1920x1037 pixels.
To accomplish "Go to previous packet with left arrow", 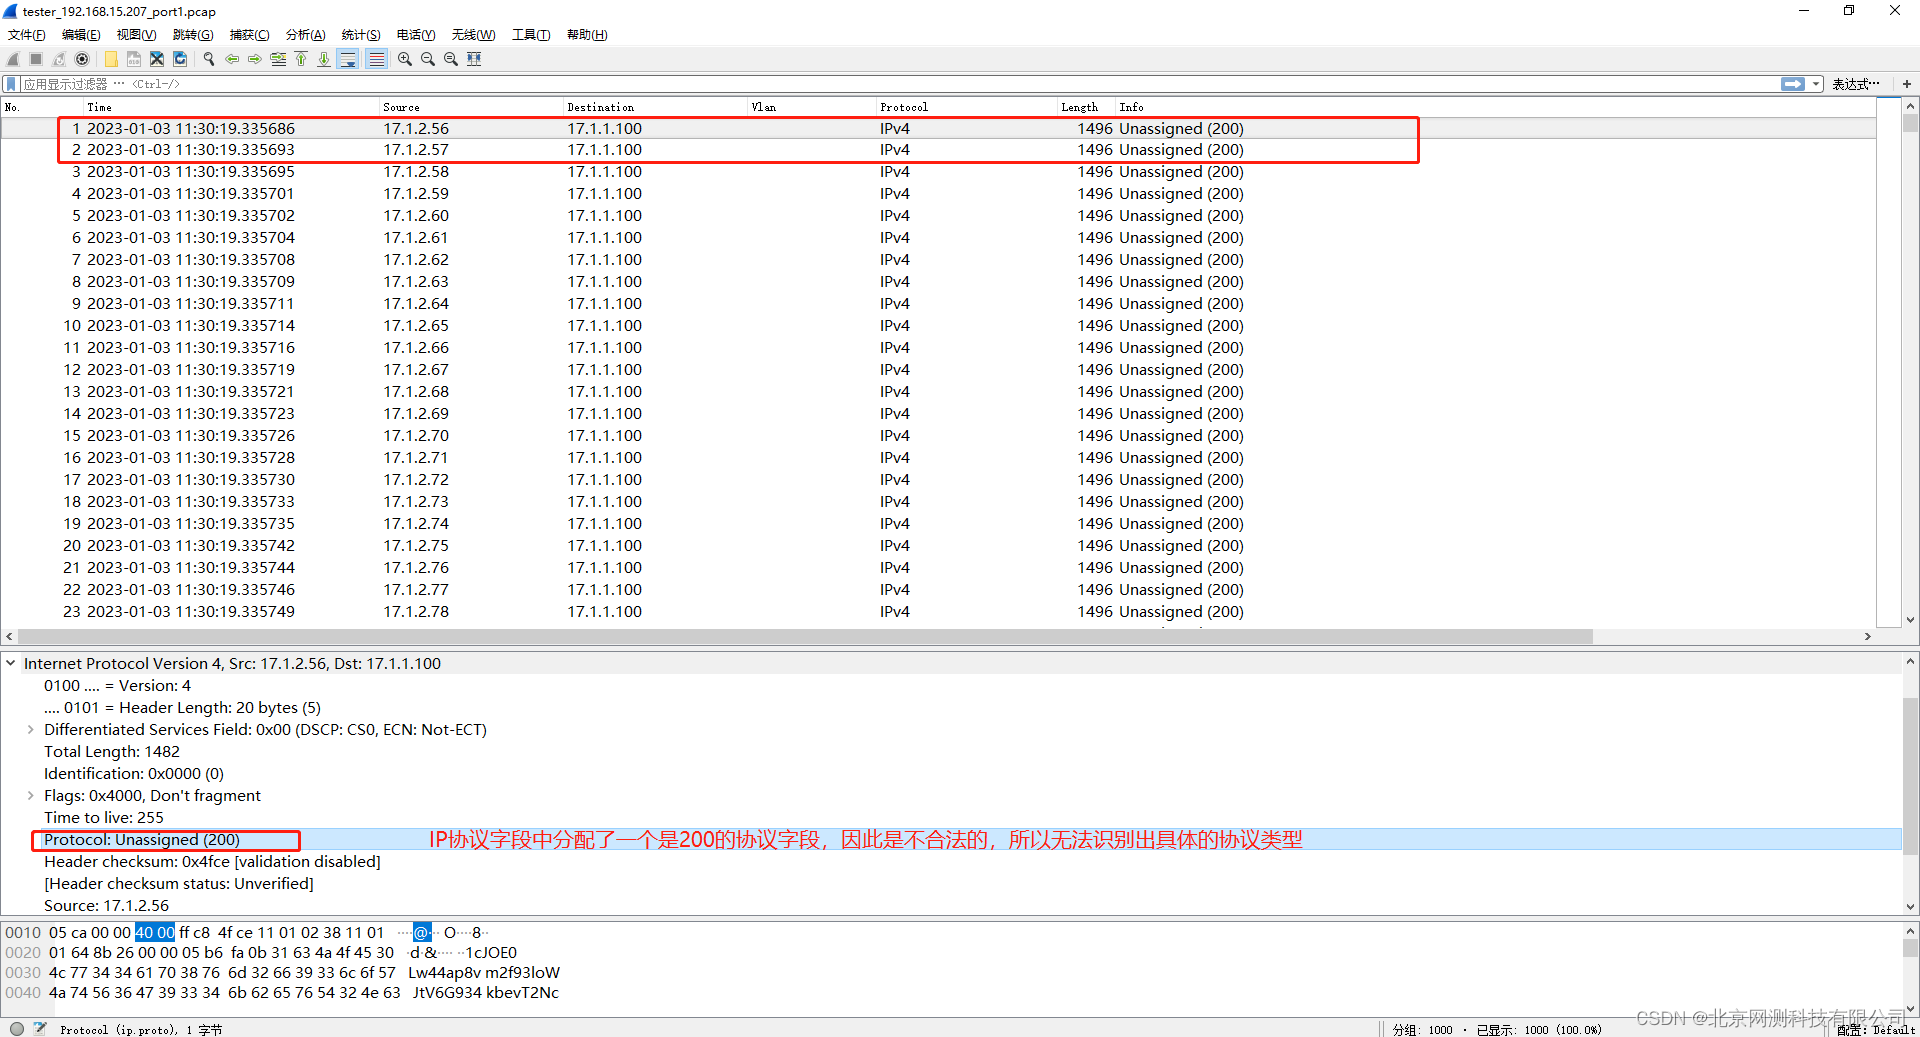I will point(231,59).
